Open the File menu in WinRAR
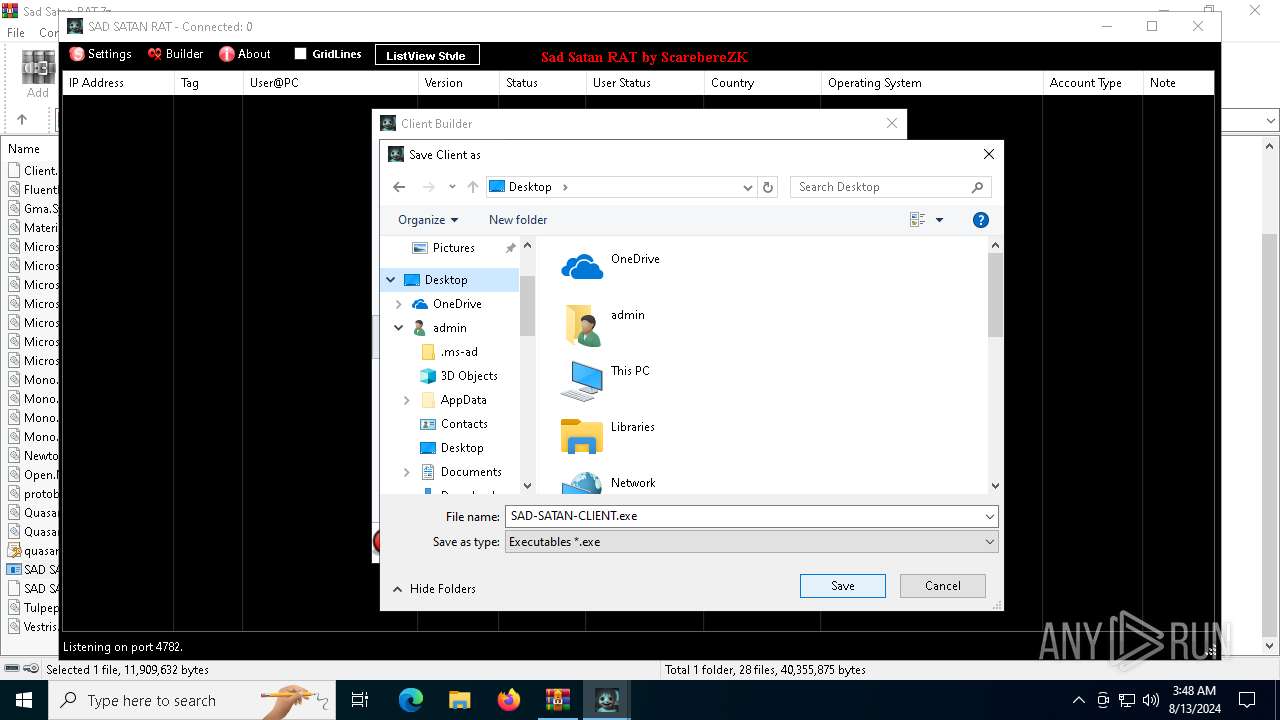1280x720 pixels. pos(16,33)
